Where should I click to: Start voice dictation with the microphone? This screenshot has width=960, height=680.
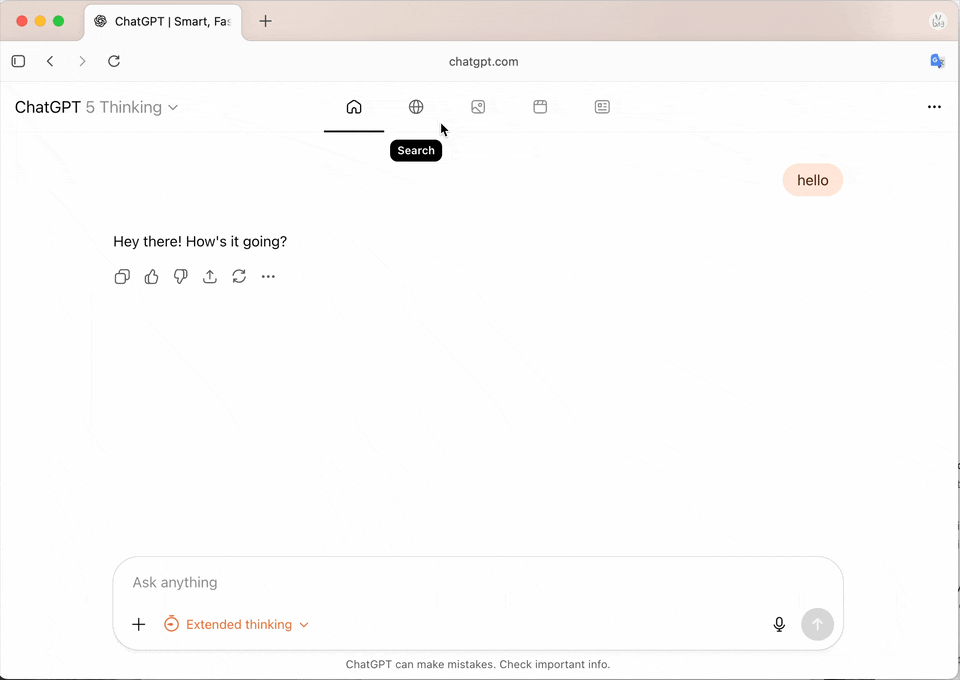(779, 625)
